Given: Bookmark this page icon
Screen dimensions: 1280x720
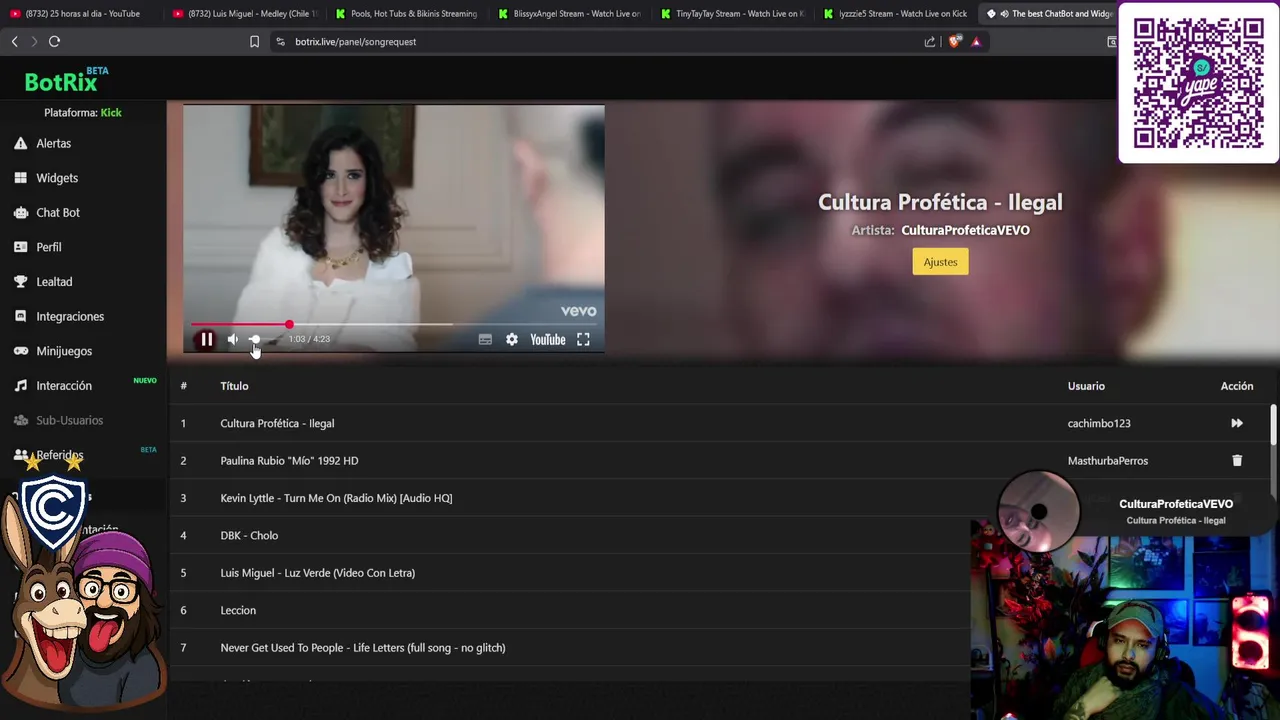Looking at the screenshot, I should point(254,41).
